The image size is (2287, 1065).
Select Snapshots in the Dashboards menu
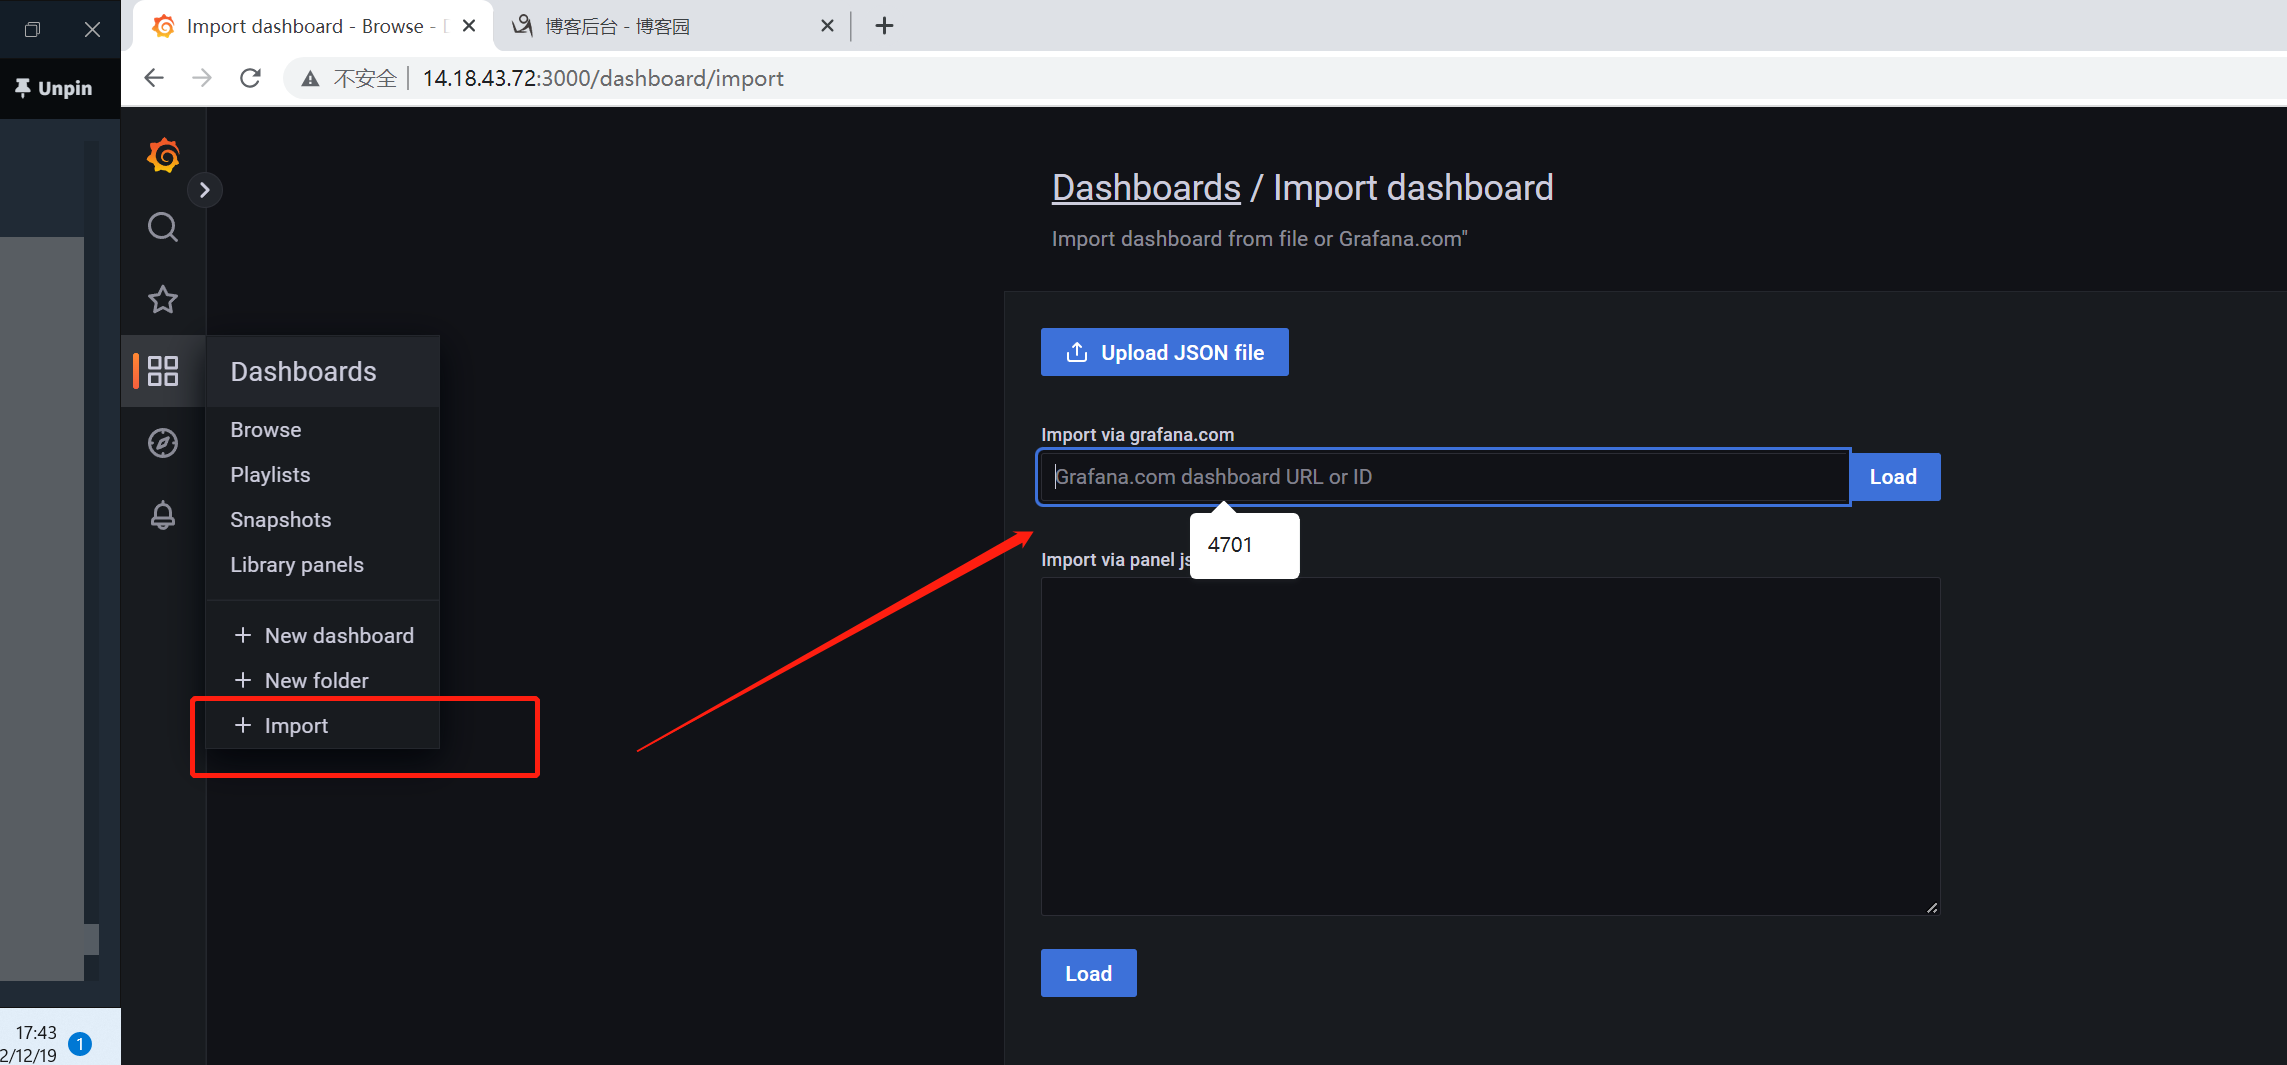[x=280, y=519]
